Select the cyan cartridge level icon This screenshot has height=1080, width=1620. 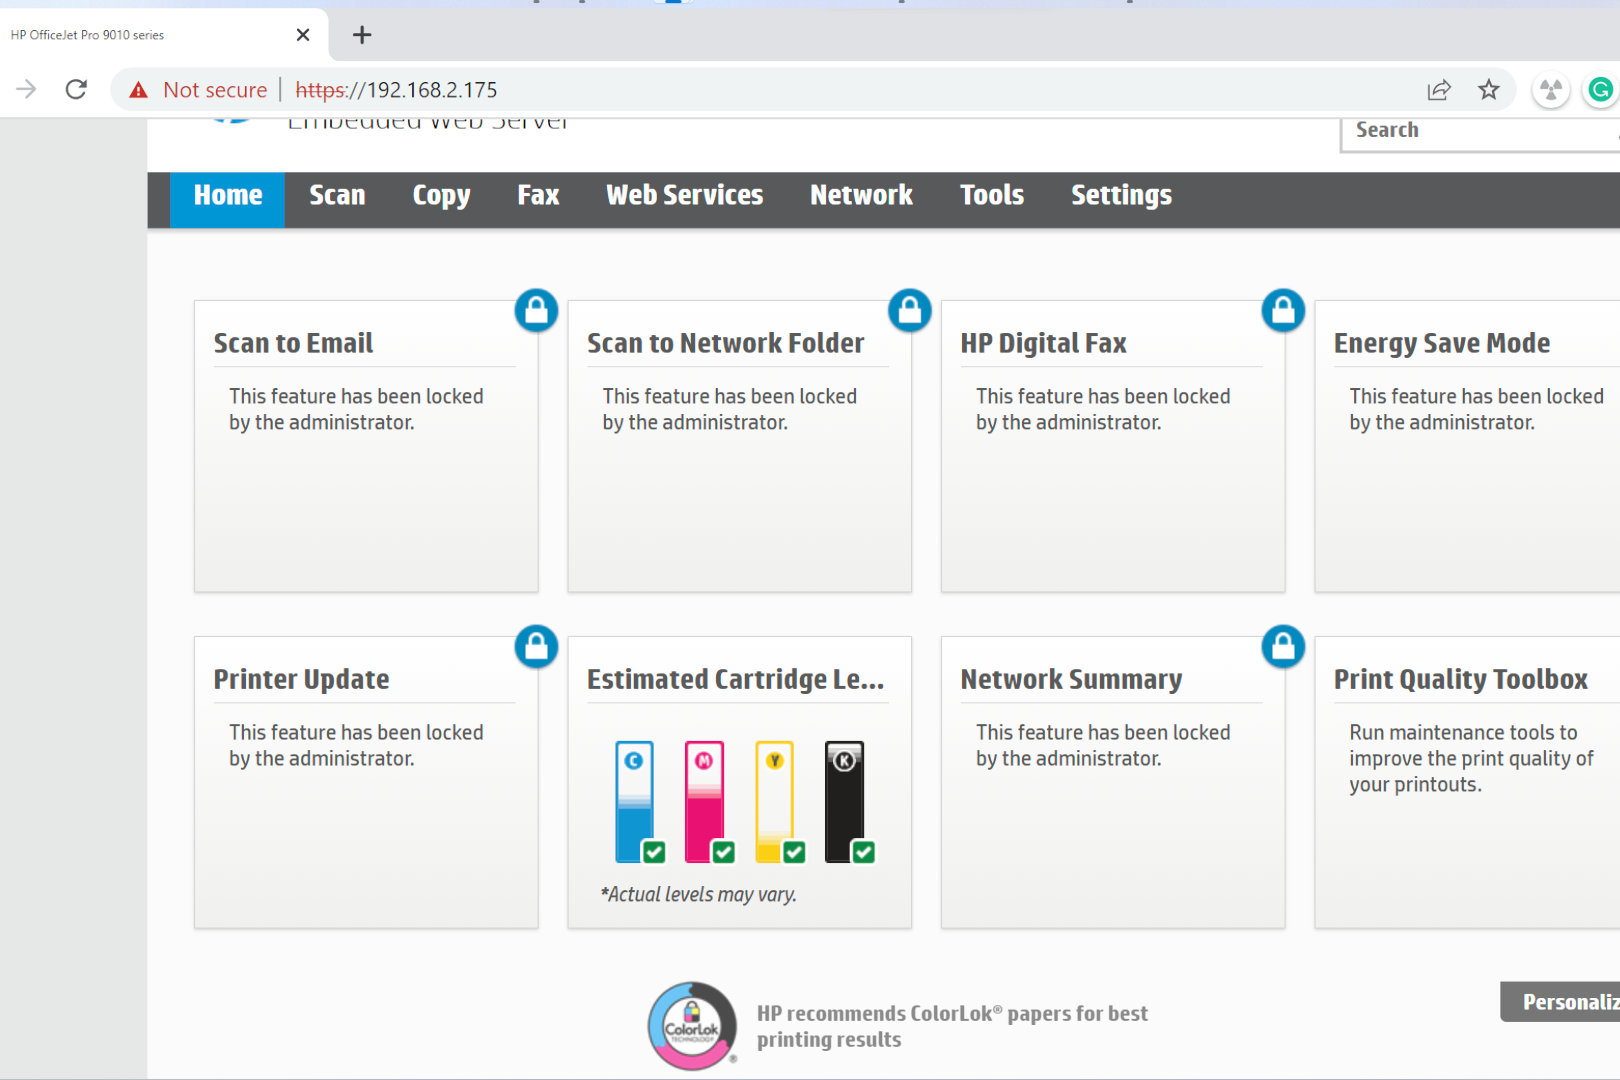tap(635, 802)
